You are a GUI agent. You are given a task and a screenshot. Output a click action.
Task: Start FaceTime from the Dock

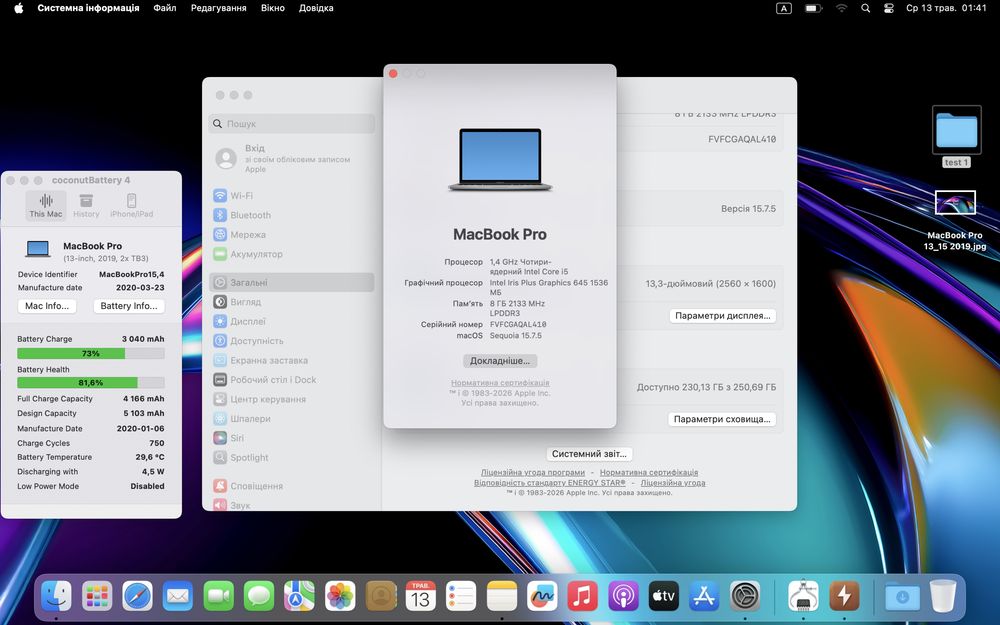tap(219, 596)
